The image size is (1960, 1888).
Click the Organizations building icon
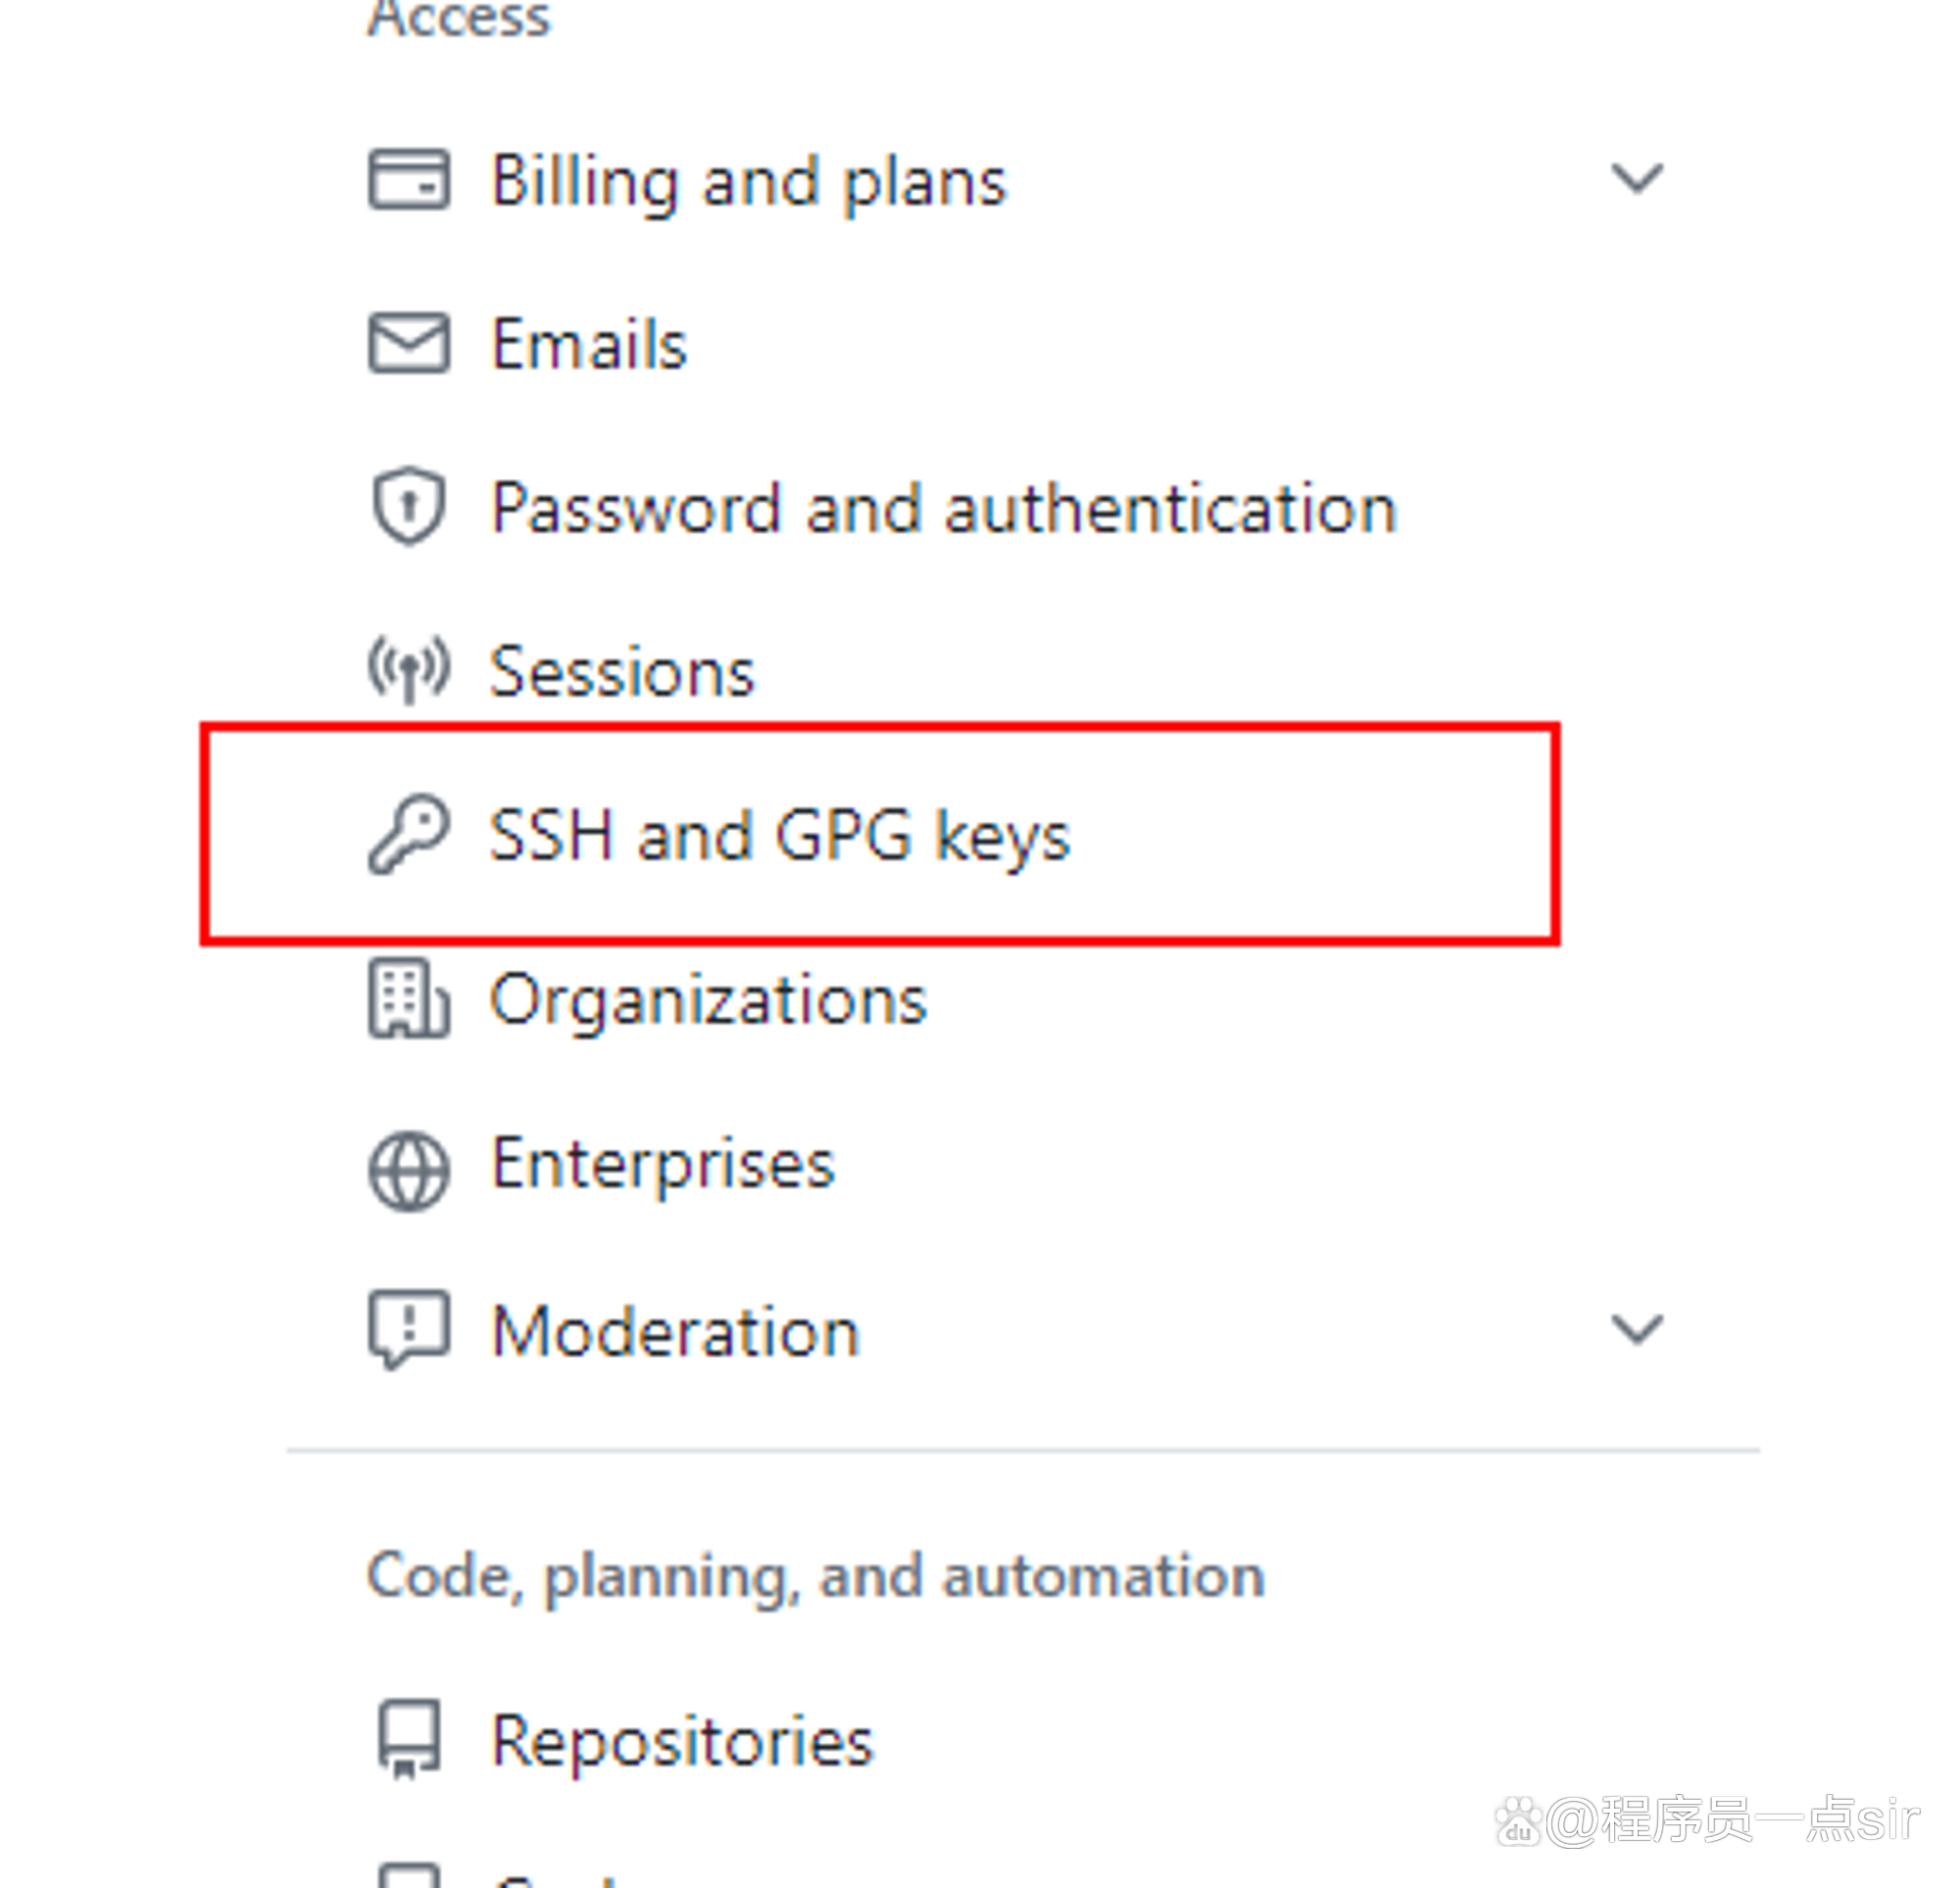pos(409,999)
